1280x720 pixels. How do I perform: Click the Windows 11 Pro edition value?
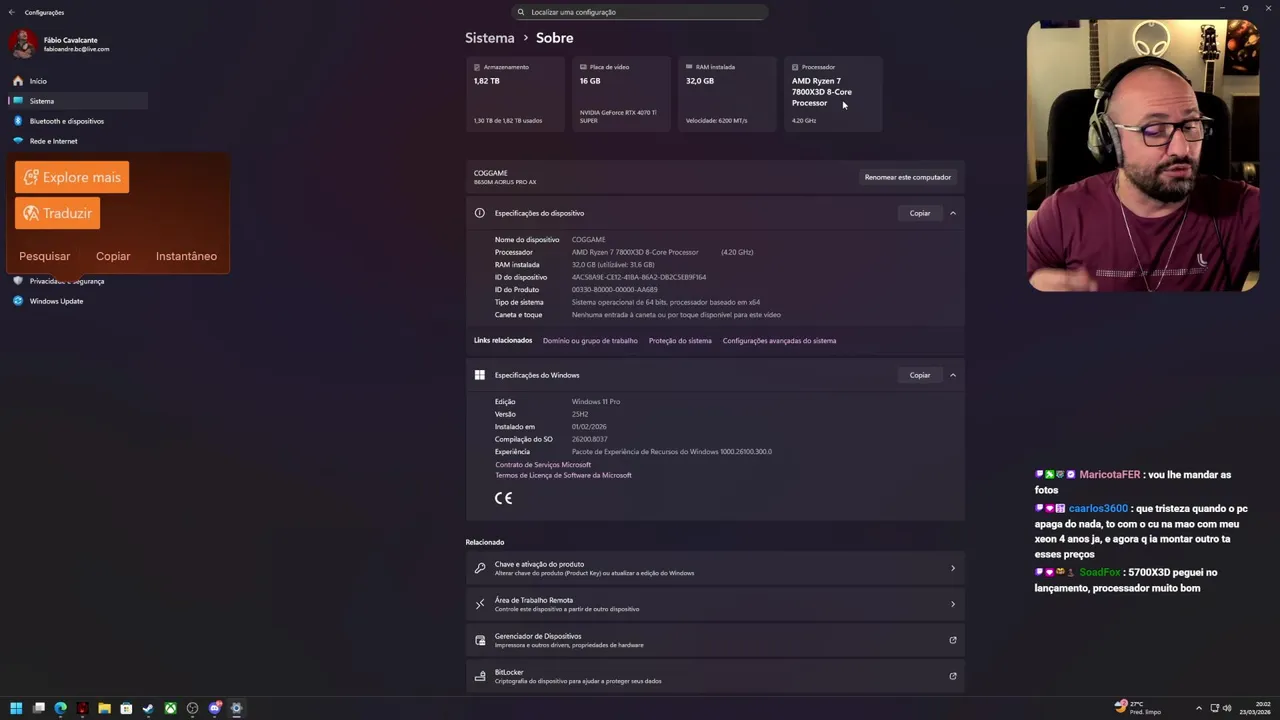click(x=596, y=402)
